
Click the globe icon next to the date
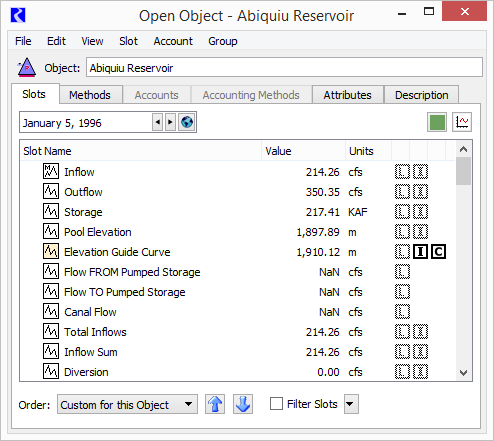tap(187, 122)
